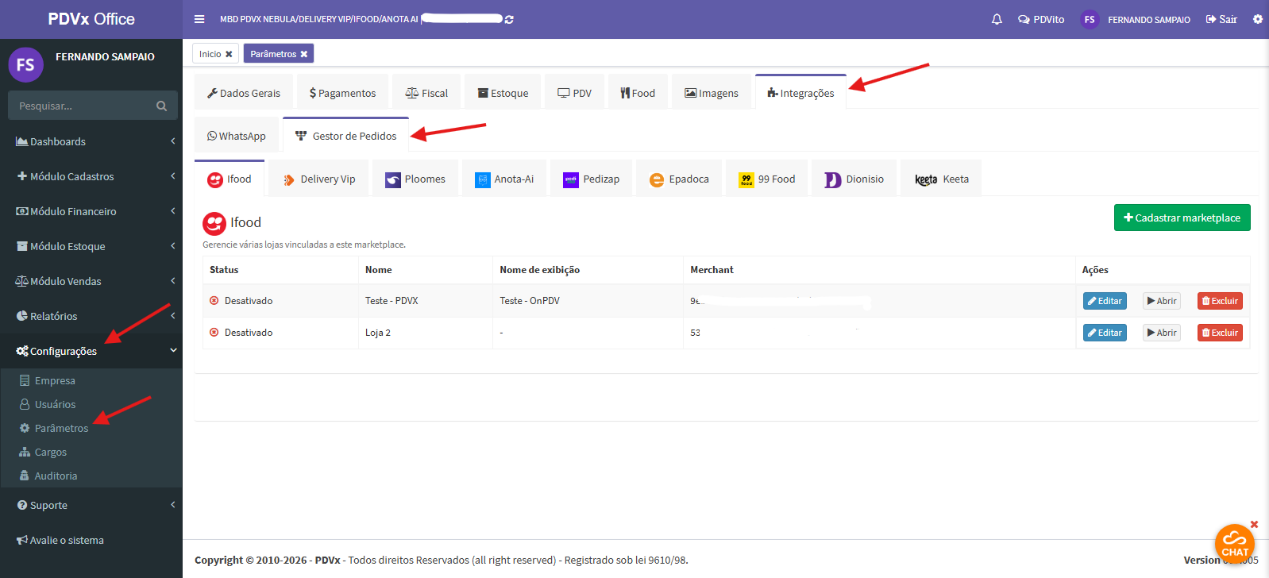Open the Epadoca marketplace tab

pos(679,179)
